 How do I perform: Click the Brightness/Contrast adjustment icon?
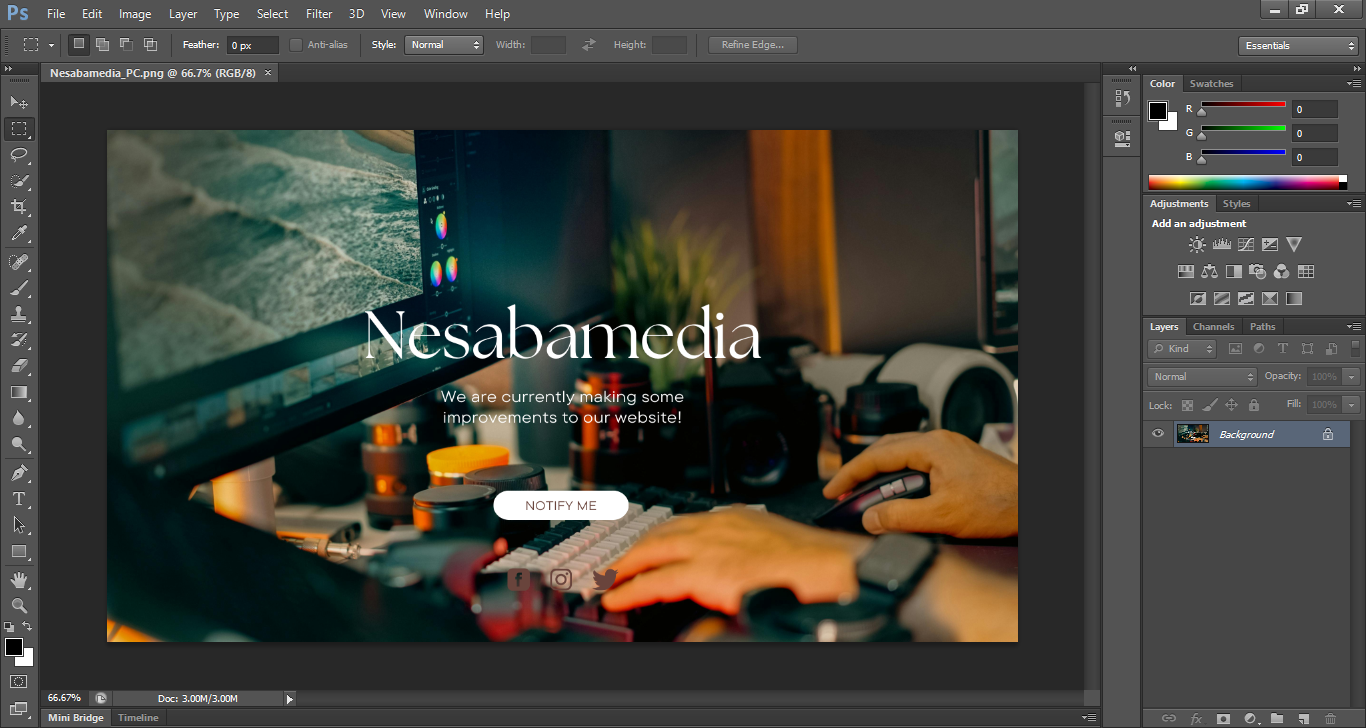point(1197,244)
